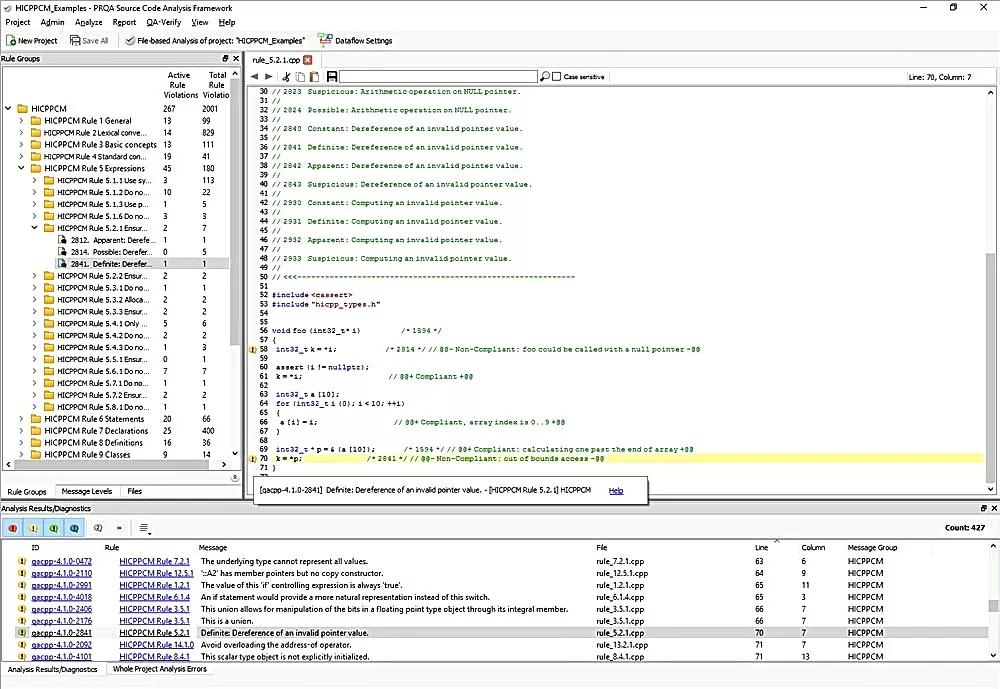Viewport: 1000px width, 689px height.
Task: Open the Analyze menu
Action: click(x=89, y=22)
